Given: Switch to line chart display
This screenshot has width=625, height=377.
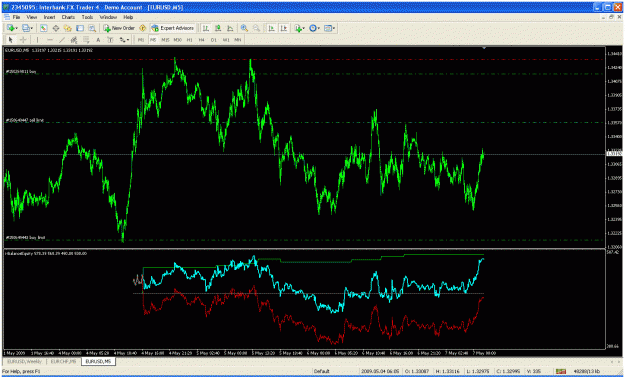Looking at the screenshot, I should click(x=230, y=28).
